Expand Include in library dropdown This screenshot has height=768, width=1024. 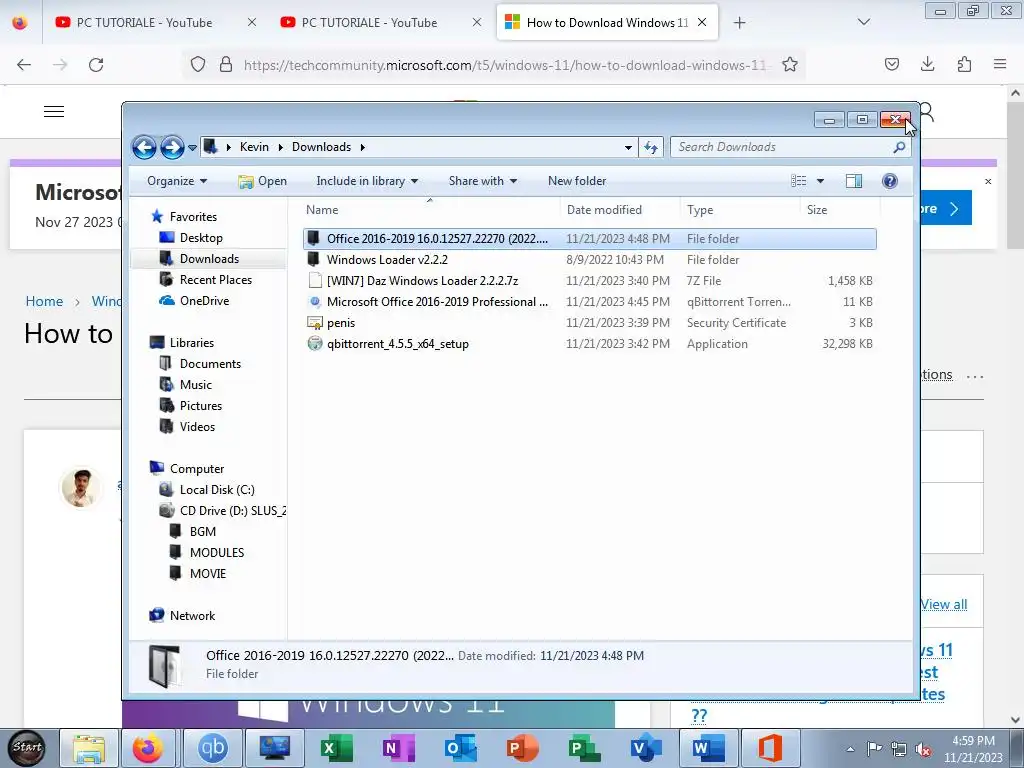tap(367, 181)
